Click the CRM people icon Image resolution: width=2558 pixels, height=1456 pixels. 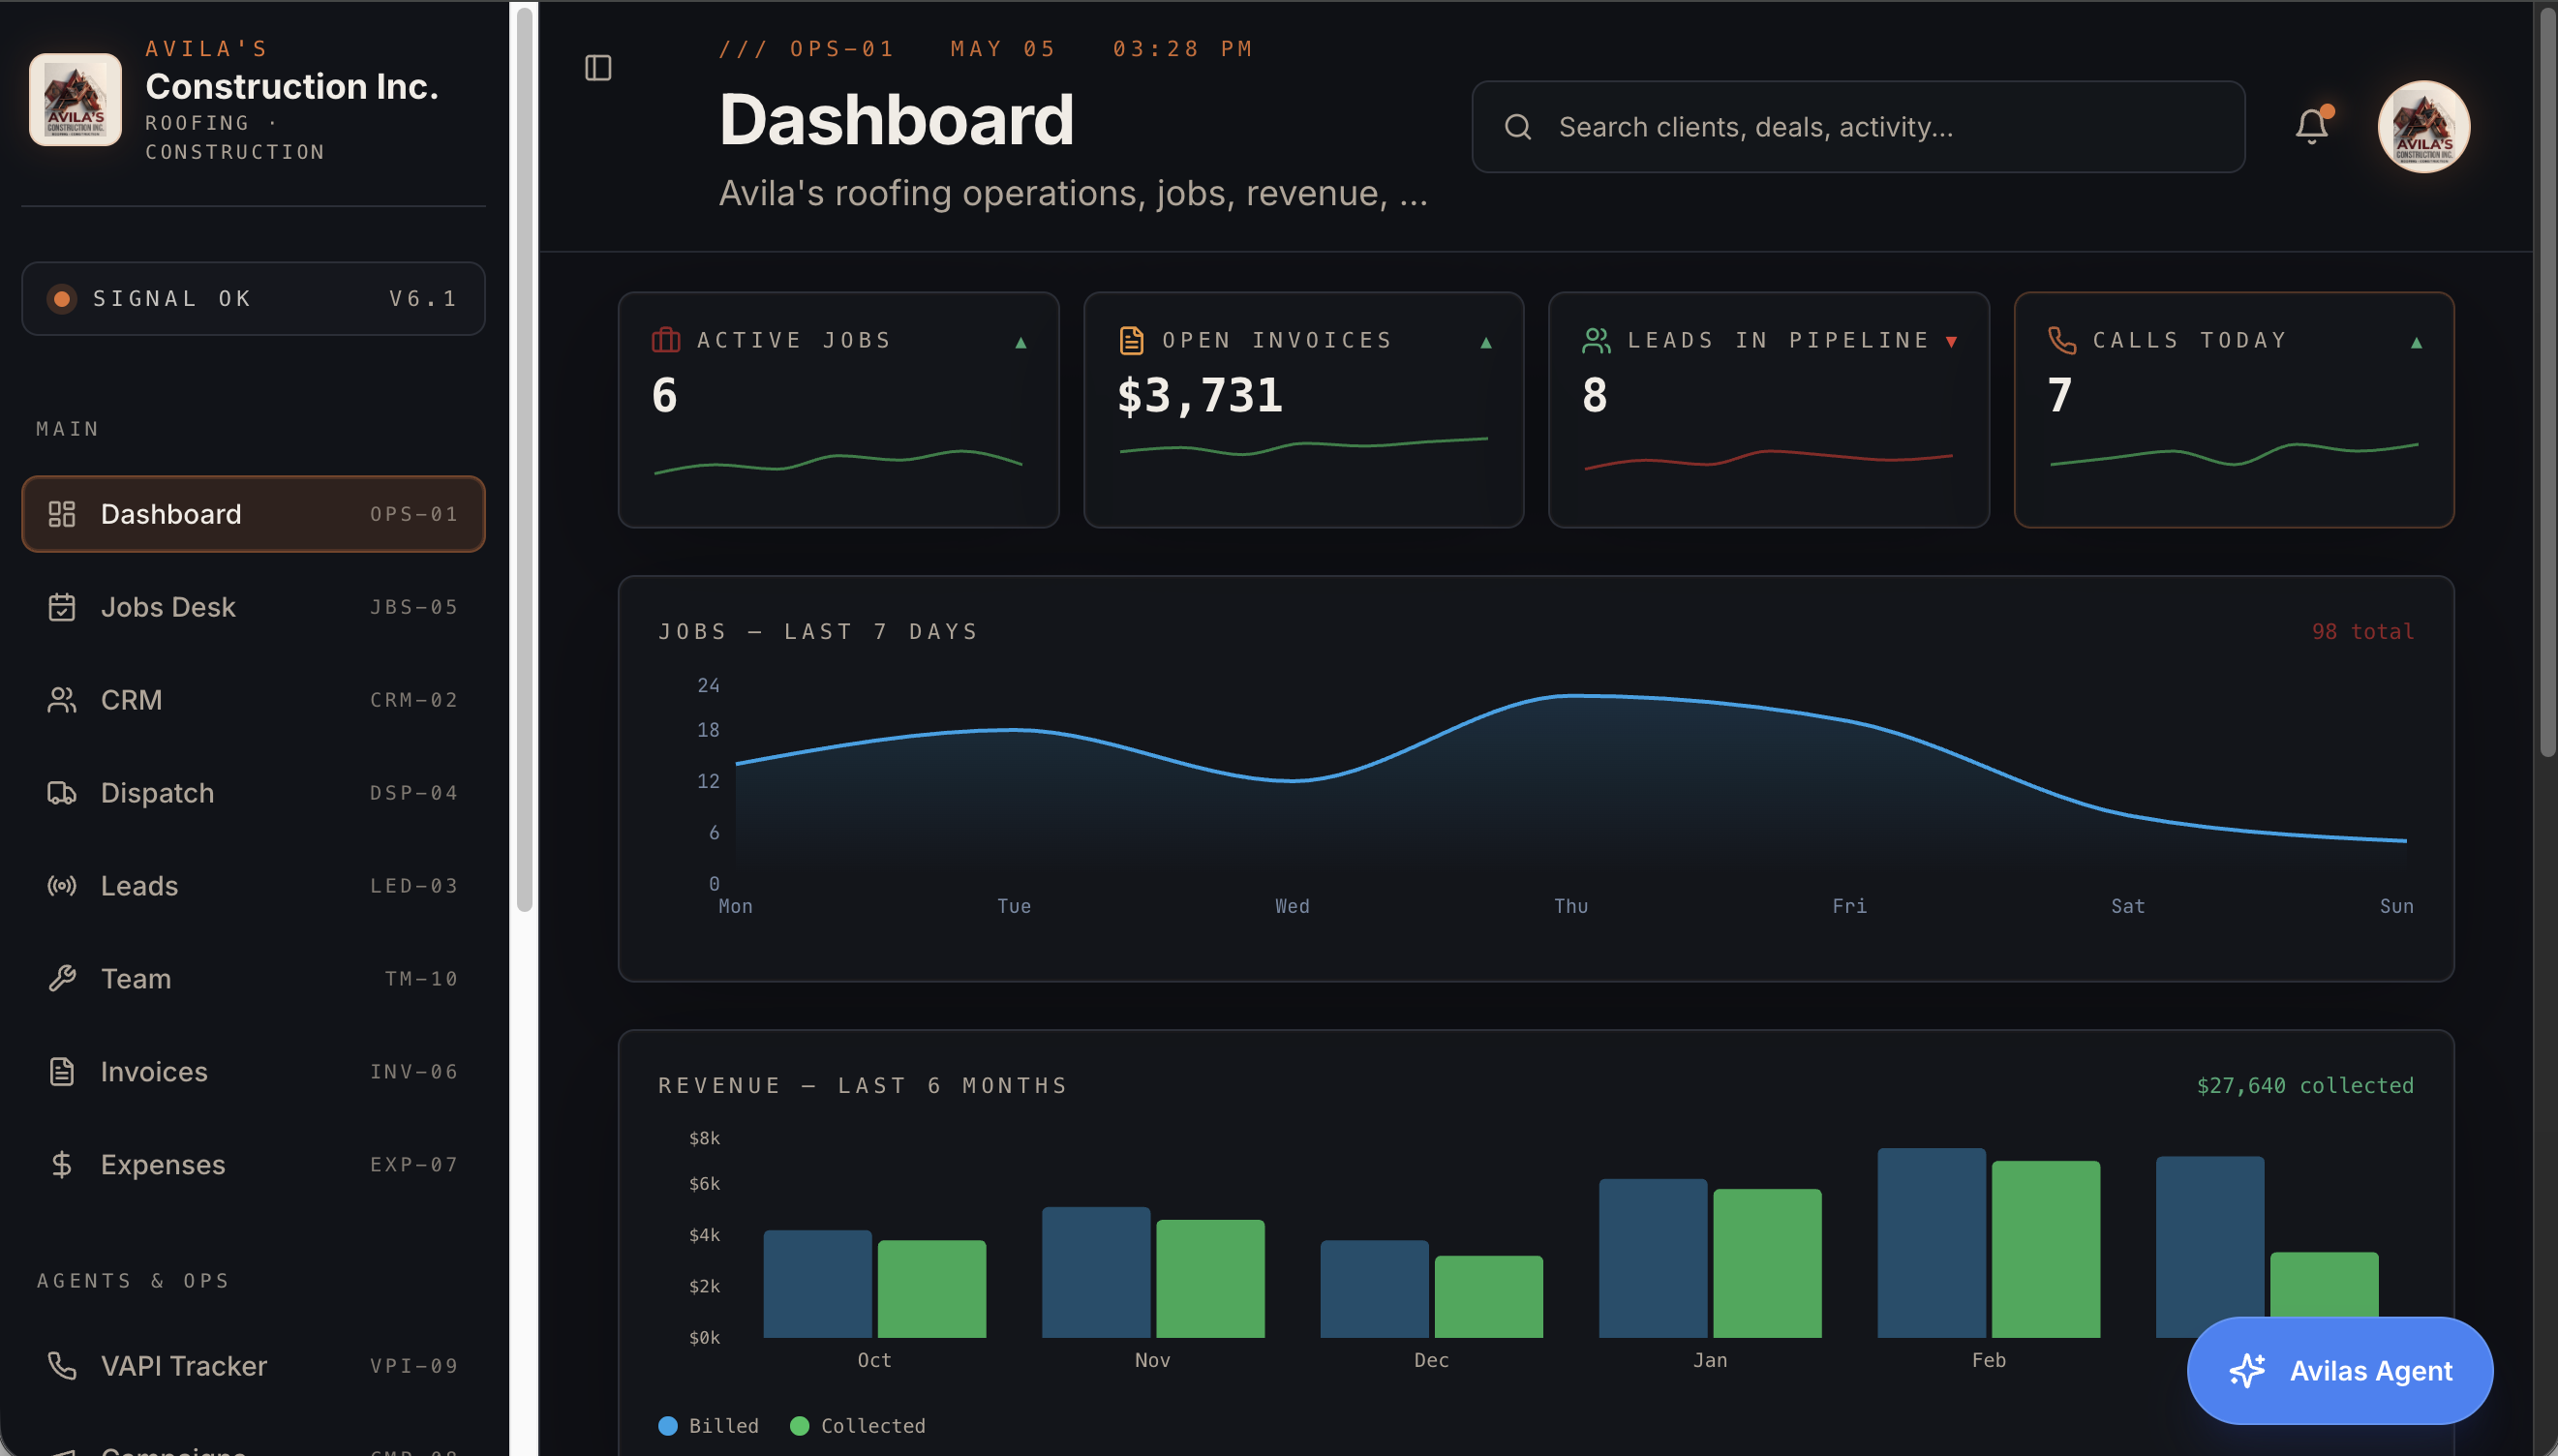click(x=62, y=700)
